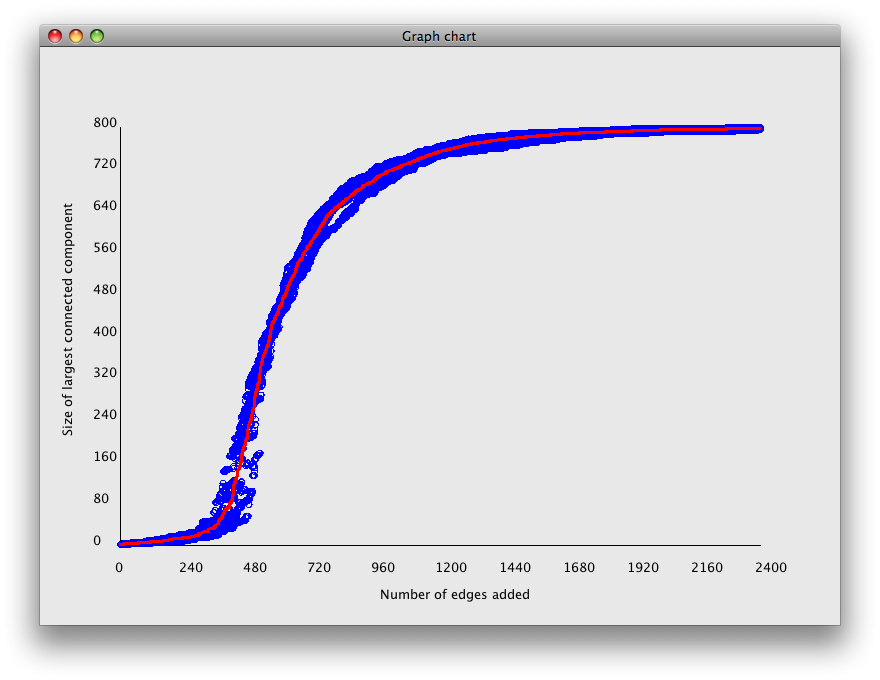Click the 1200 x-axis tick label
This screenshot has width=880, height=680.
[451, 568]
